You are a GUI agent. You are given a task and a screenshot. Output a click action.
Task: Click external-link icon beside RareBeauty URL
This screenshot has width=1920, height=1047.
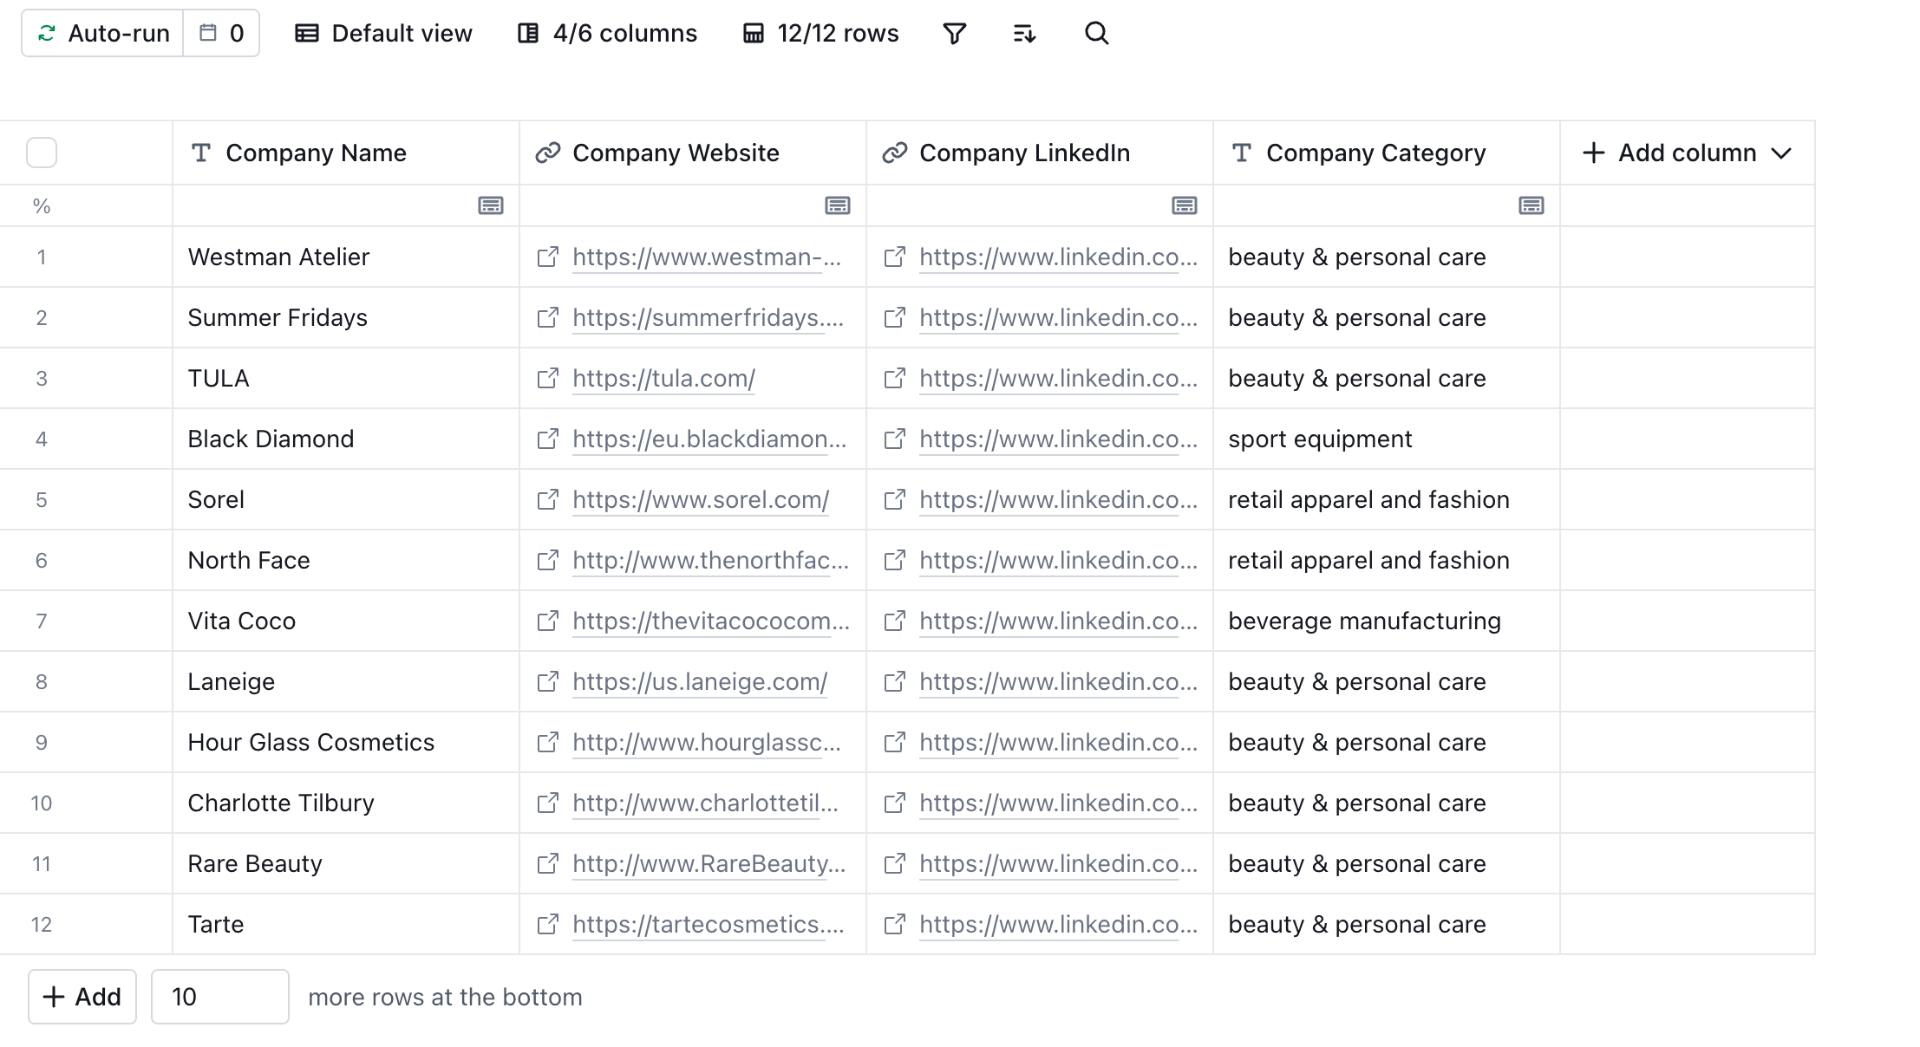(548, 863)
